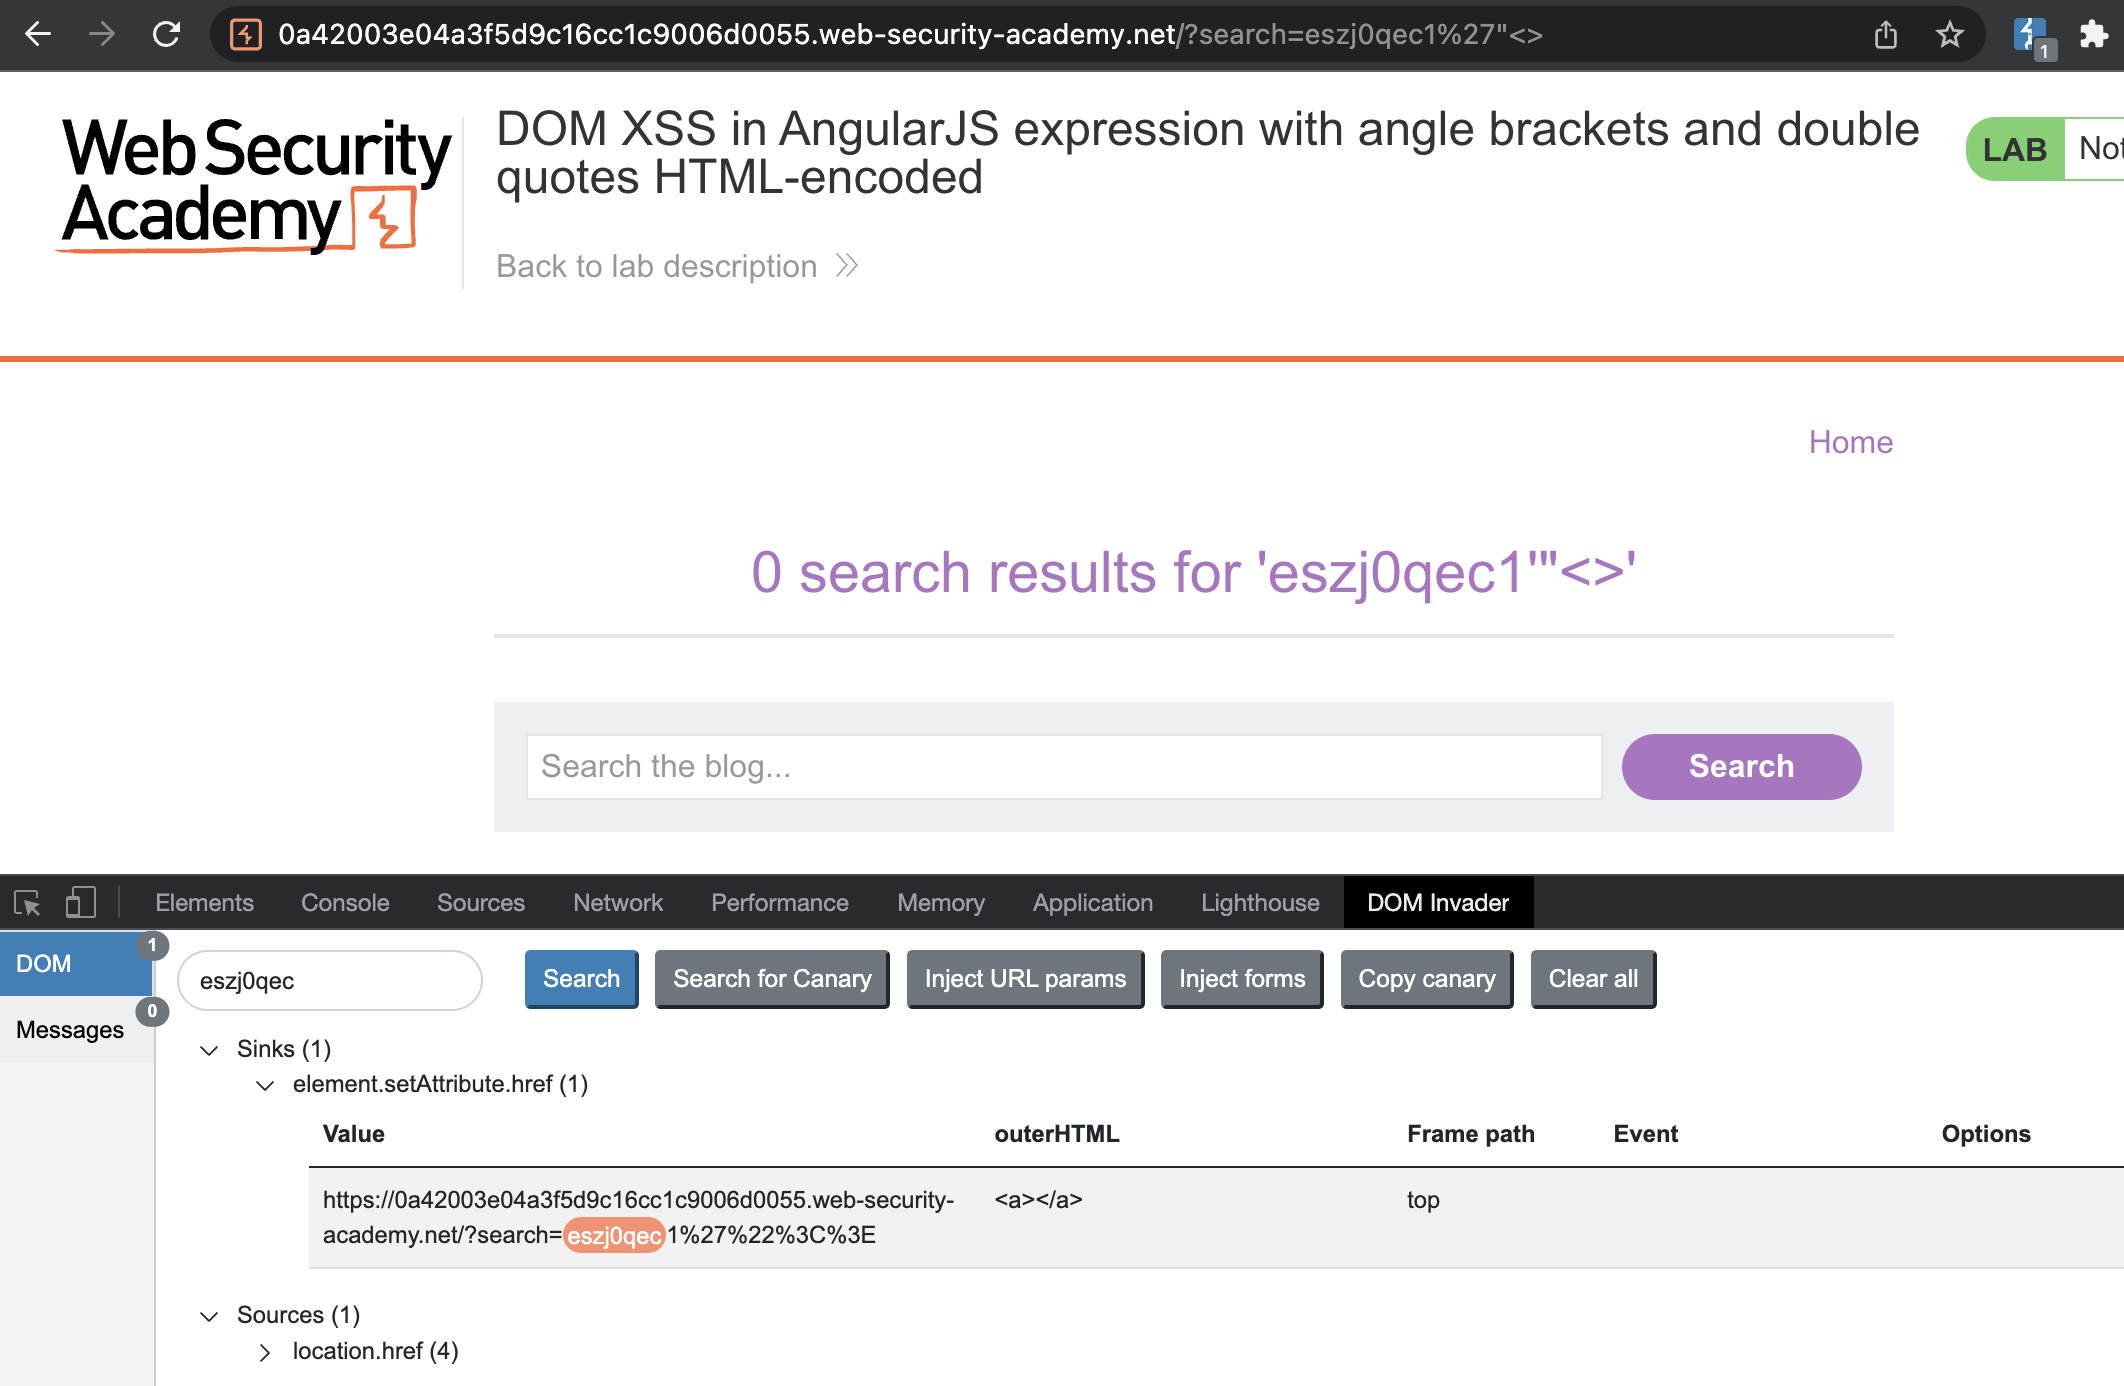This screenshot has width=2124, height=1386.
Task: Open the browser extensions puzzle icon
Action: pos(2093,35)
